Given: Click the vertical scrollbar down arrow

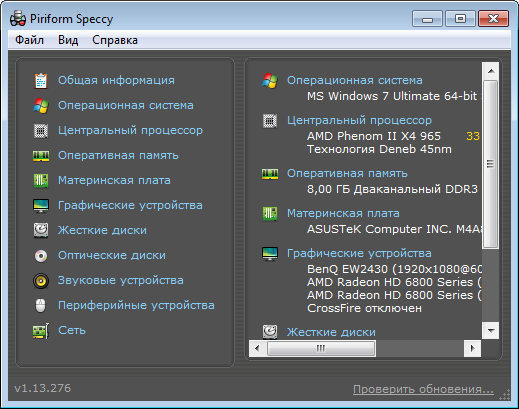Looking at the screenshot, I should coord(491,331).
